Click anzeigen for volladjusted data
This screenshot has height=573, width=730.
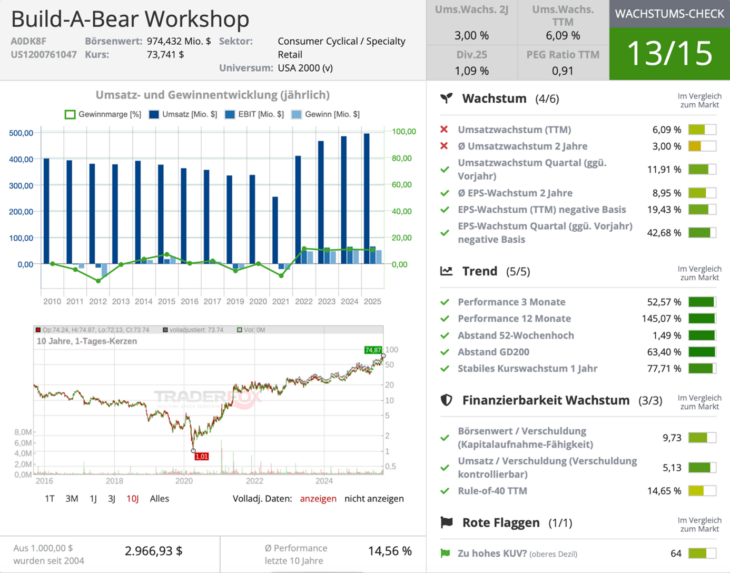[x=318, y=499]
